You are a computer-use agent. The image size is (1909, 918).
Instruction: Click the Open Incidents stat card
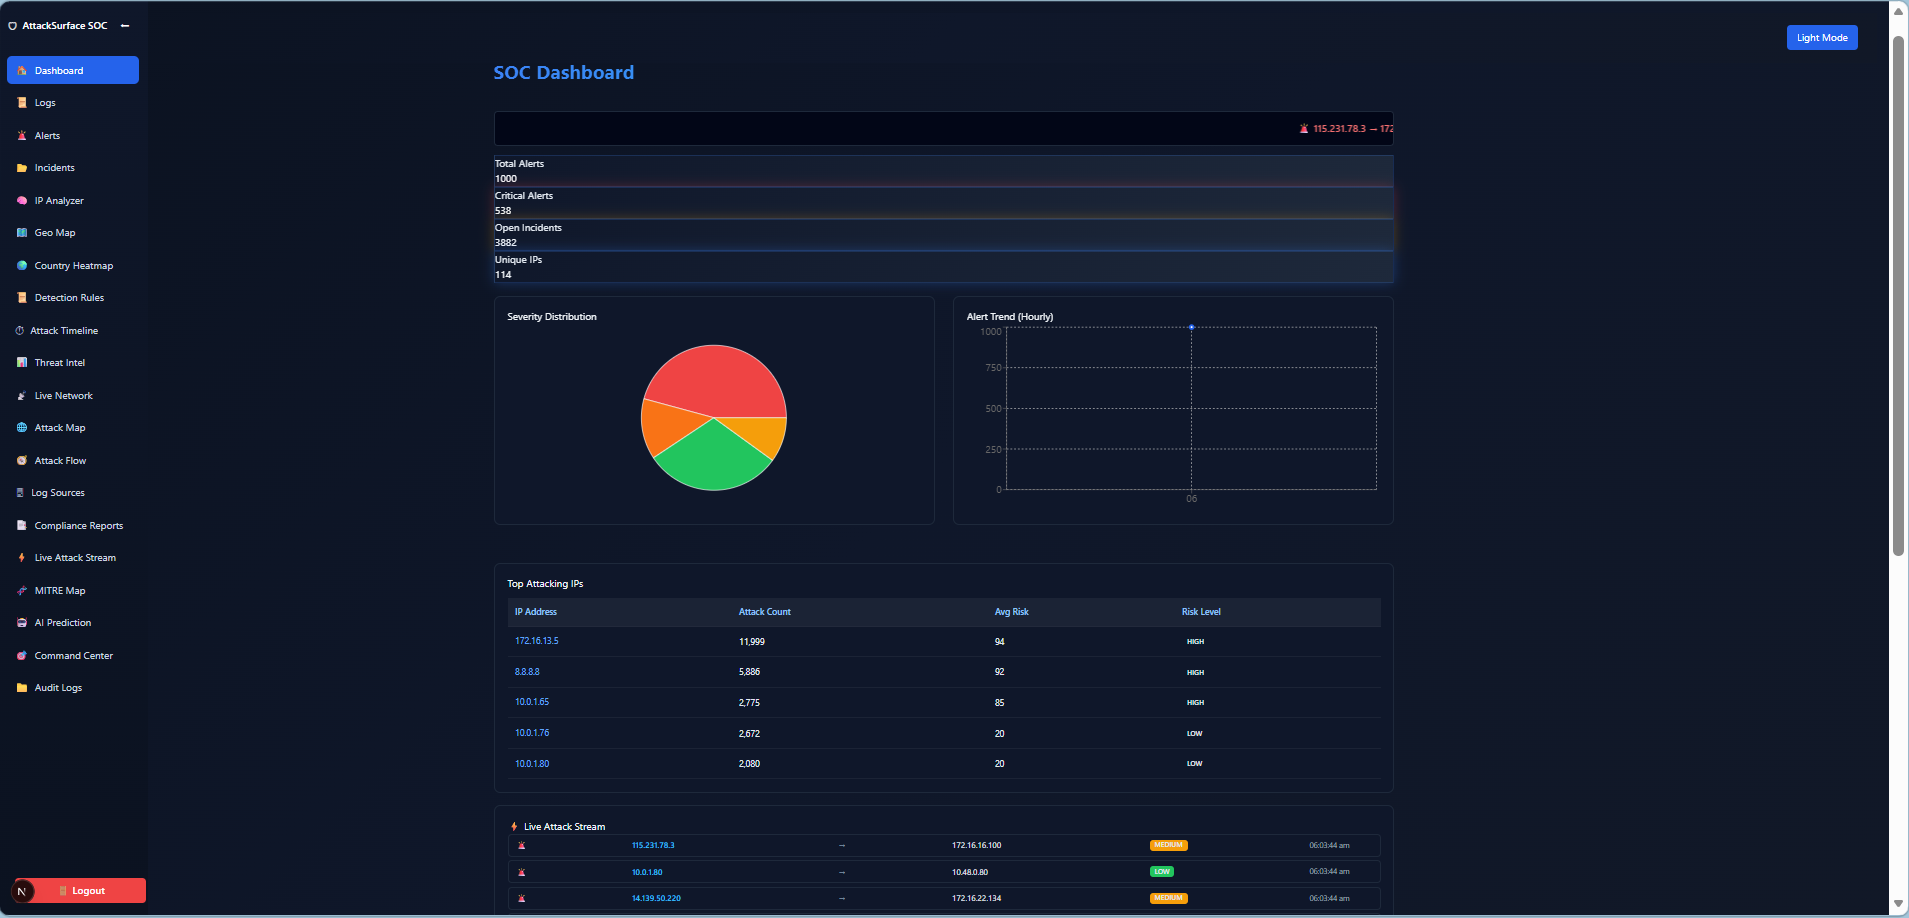tap(943, 235)
